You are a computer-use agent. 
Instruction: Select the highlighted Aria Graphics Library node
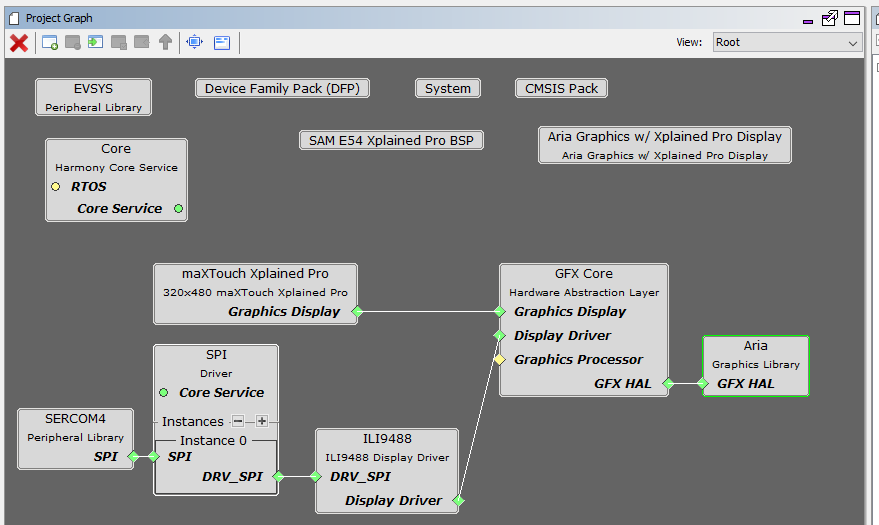pyautogui.click(x=756, y=366)
